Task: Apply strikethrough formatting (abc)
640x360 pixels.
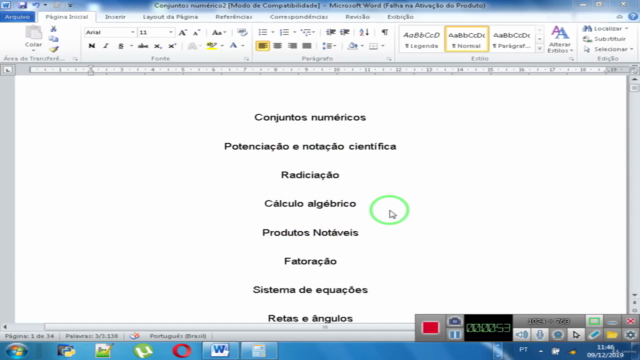Action: click(143, 46)
